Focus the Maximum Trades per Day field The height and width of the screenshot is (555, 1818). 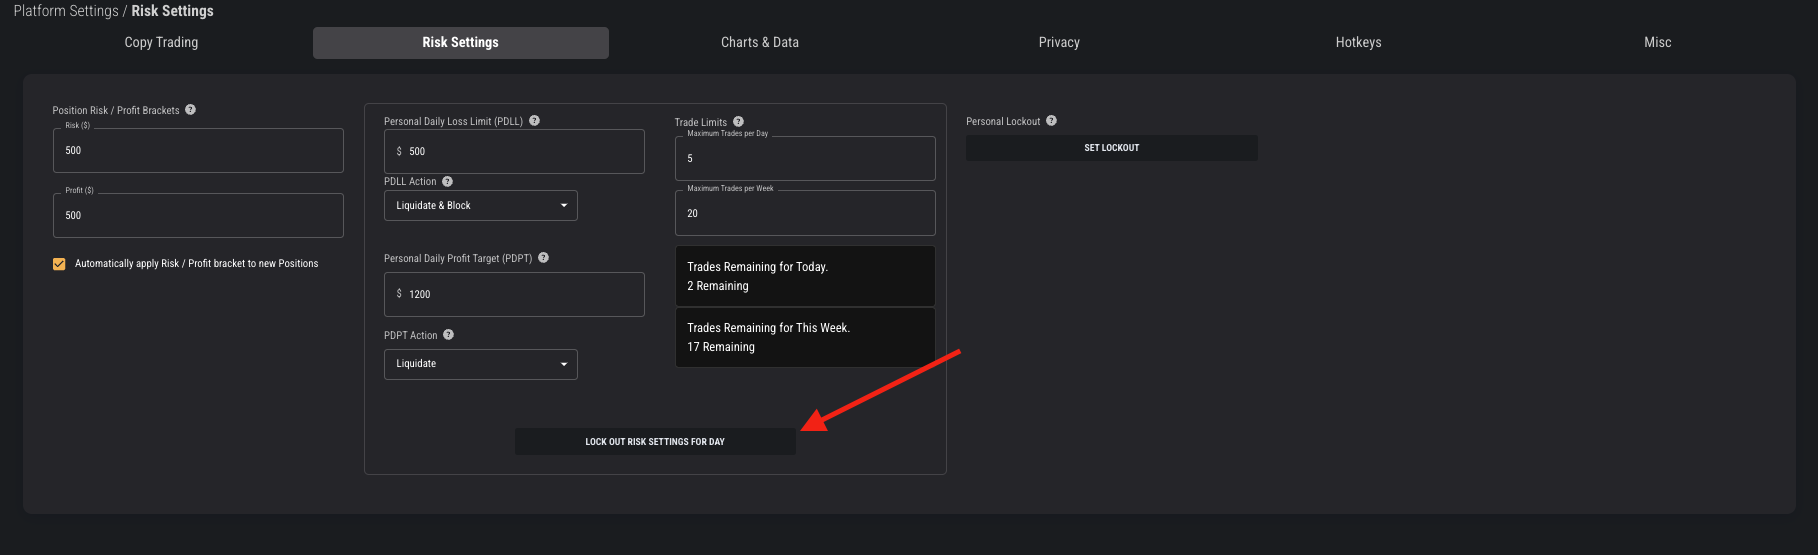(x=805, y=159)
